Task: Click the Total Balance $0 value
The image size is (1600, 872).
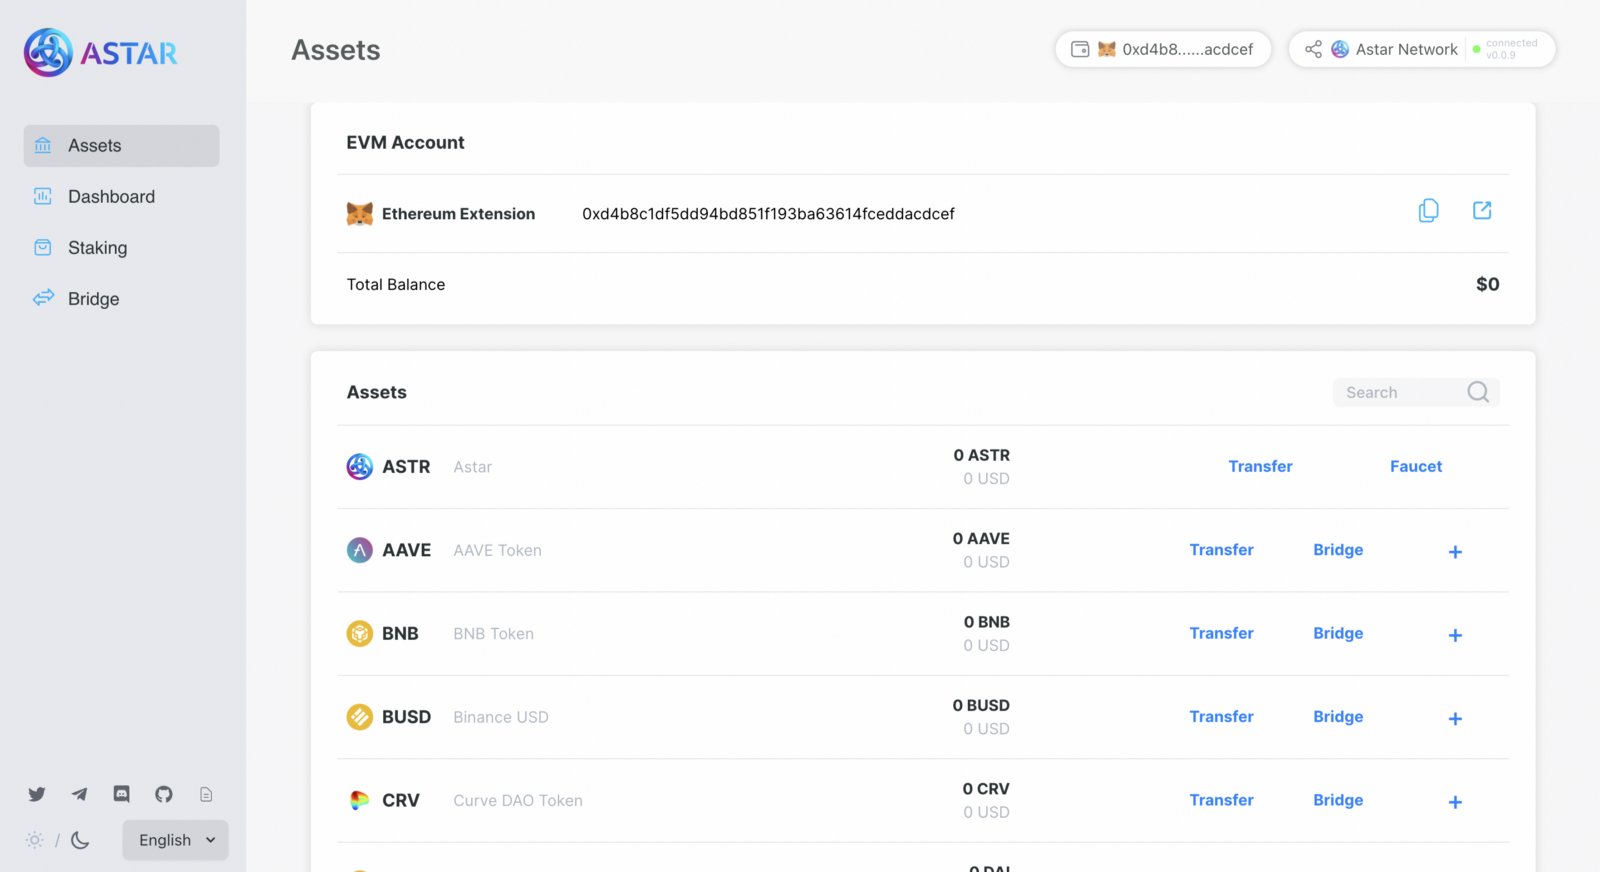Action: coord(1487,284)
